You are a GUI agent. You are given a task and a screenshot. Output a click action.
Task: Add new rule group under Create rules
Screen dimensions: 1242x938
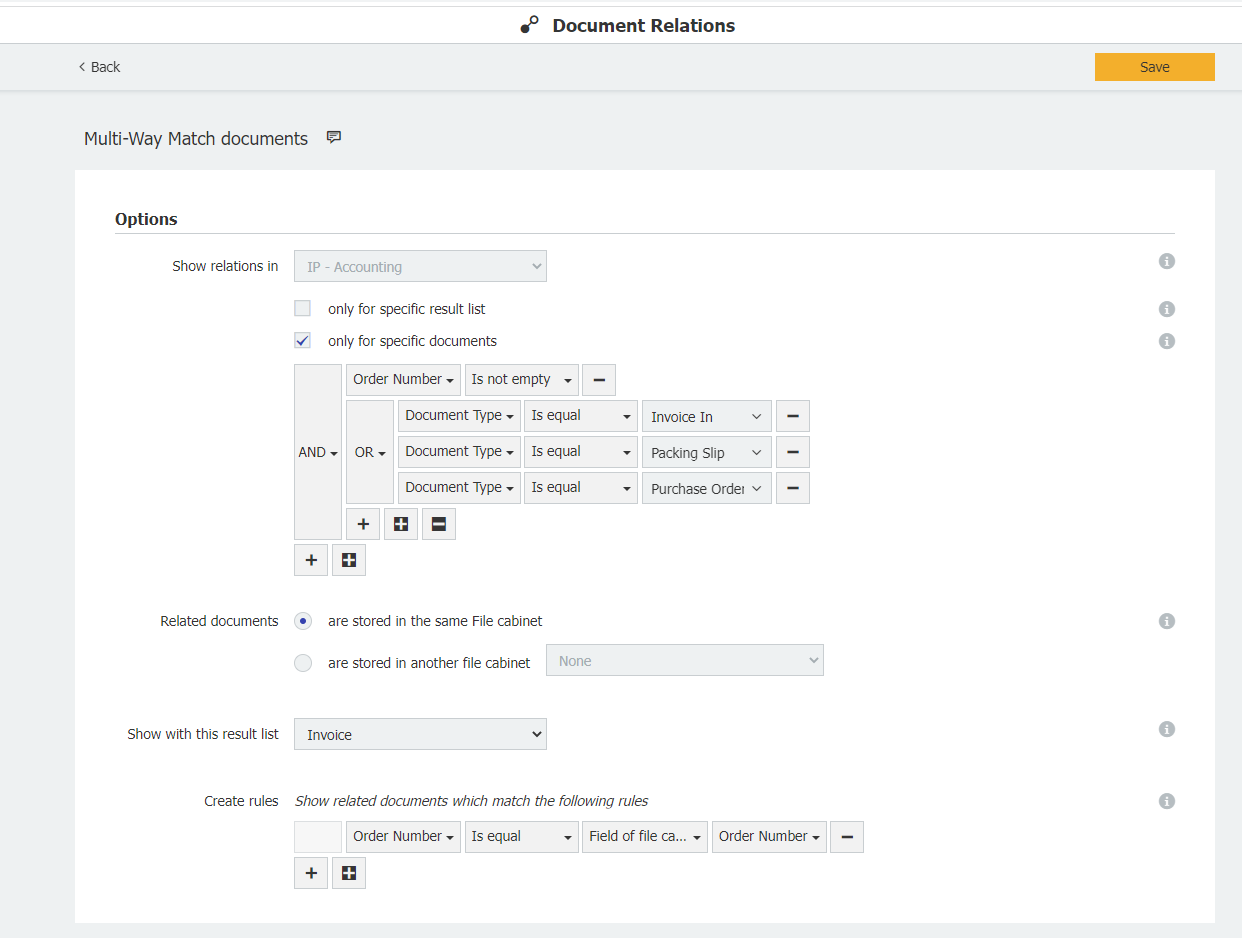click(x=348, y=873)
